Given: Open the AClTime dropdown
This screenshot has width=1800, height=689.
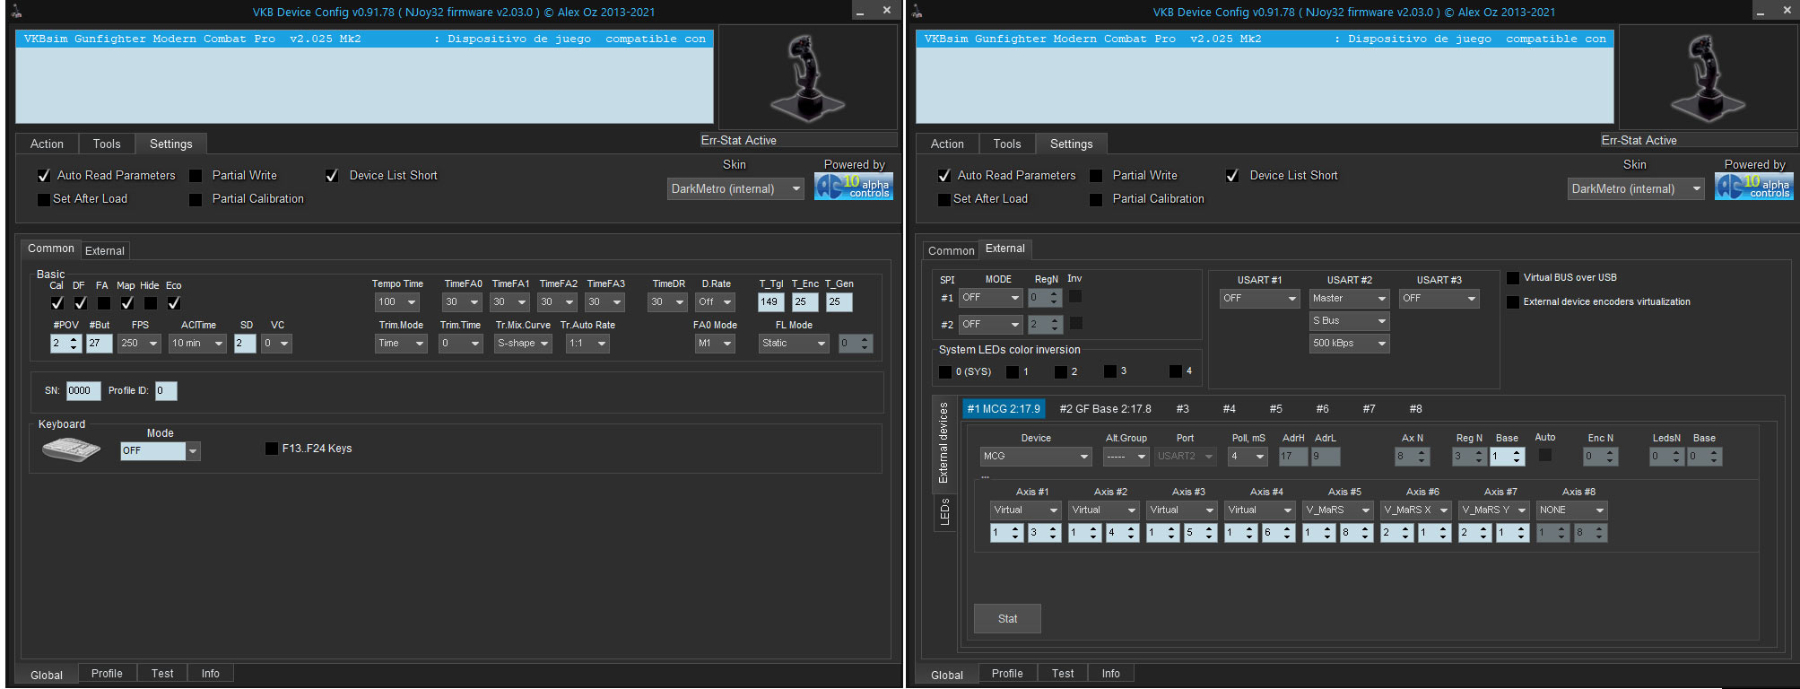Looking at the screenshot, I should pos(197,343).
